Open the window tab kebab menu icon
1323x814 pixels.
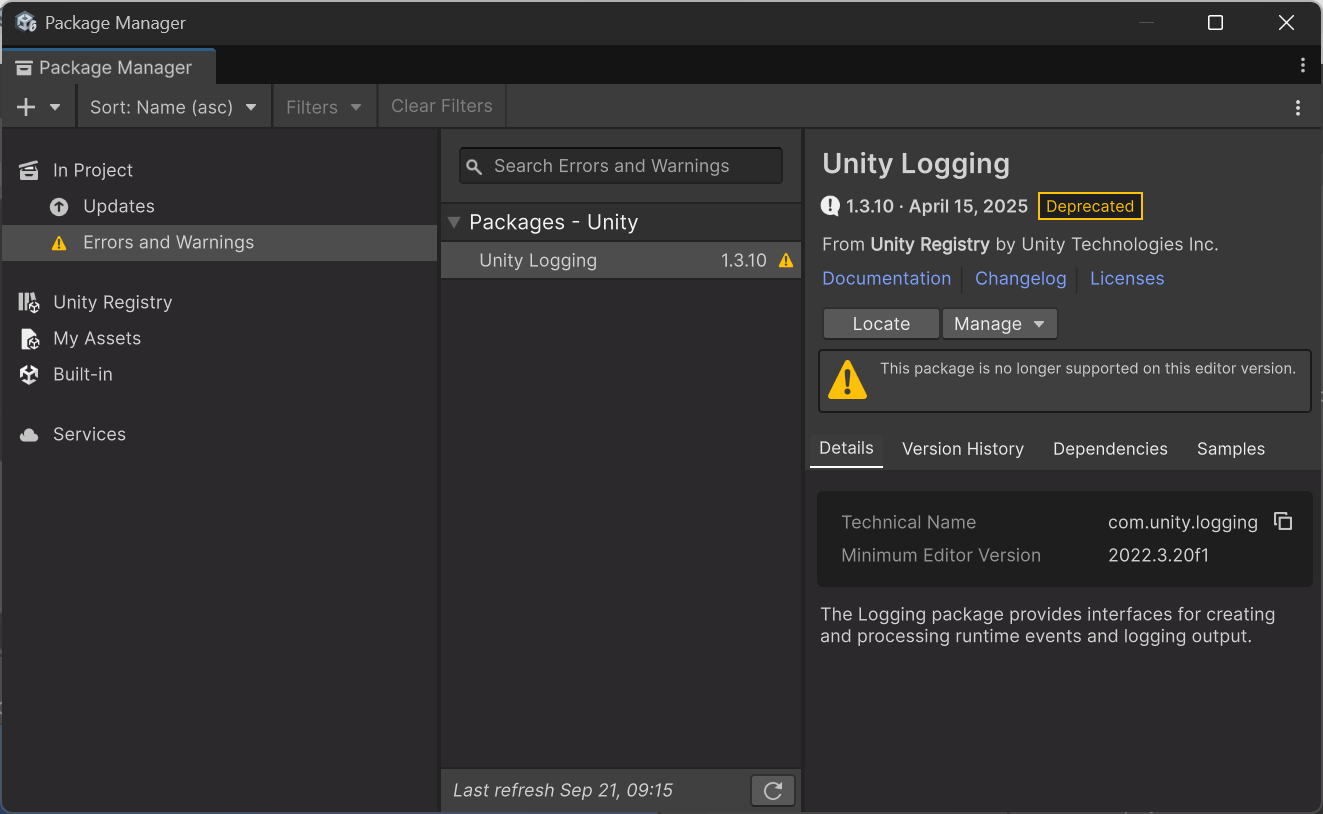[x=1302, y=66]
